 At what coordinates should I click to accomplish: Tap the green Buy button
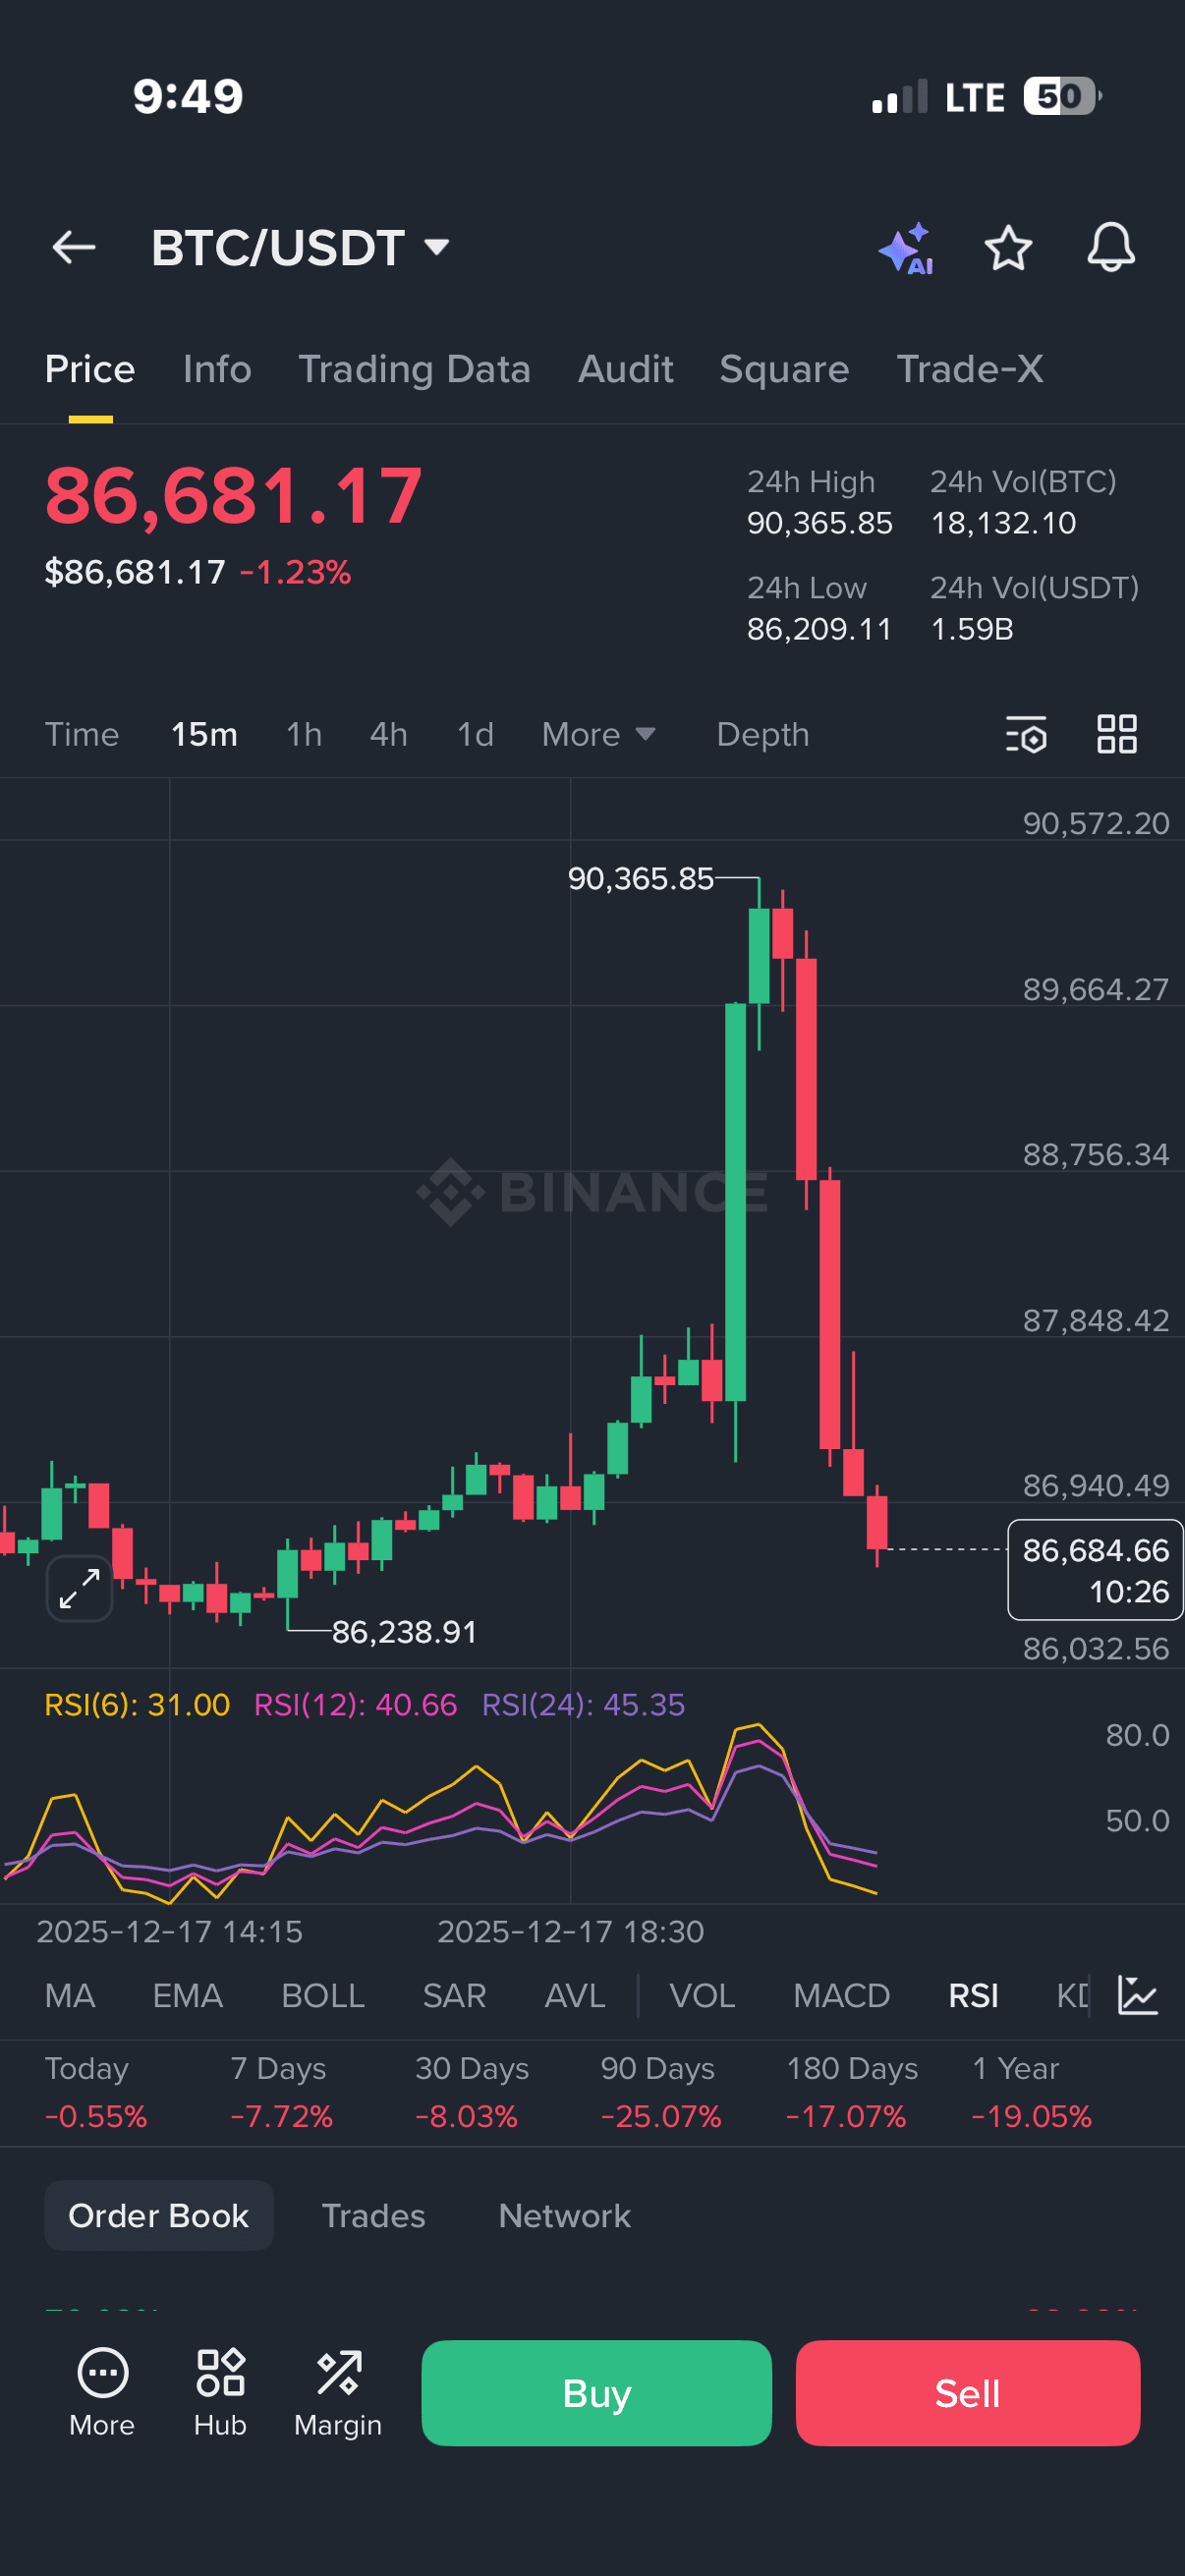[x=596, y=2393]
